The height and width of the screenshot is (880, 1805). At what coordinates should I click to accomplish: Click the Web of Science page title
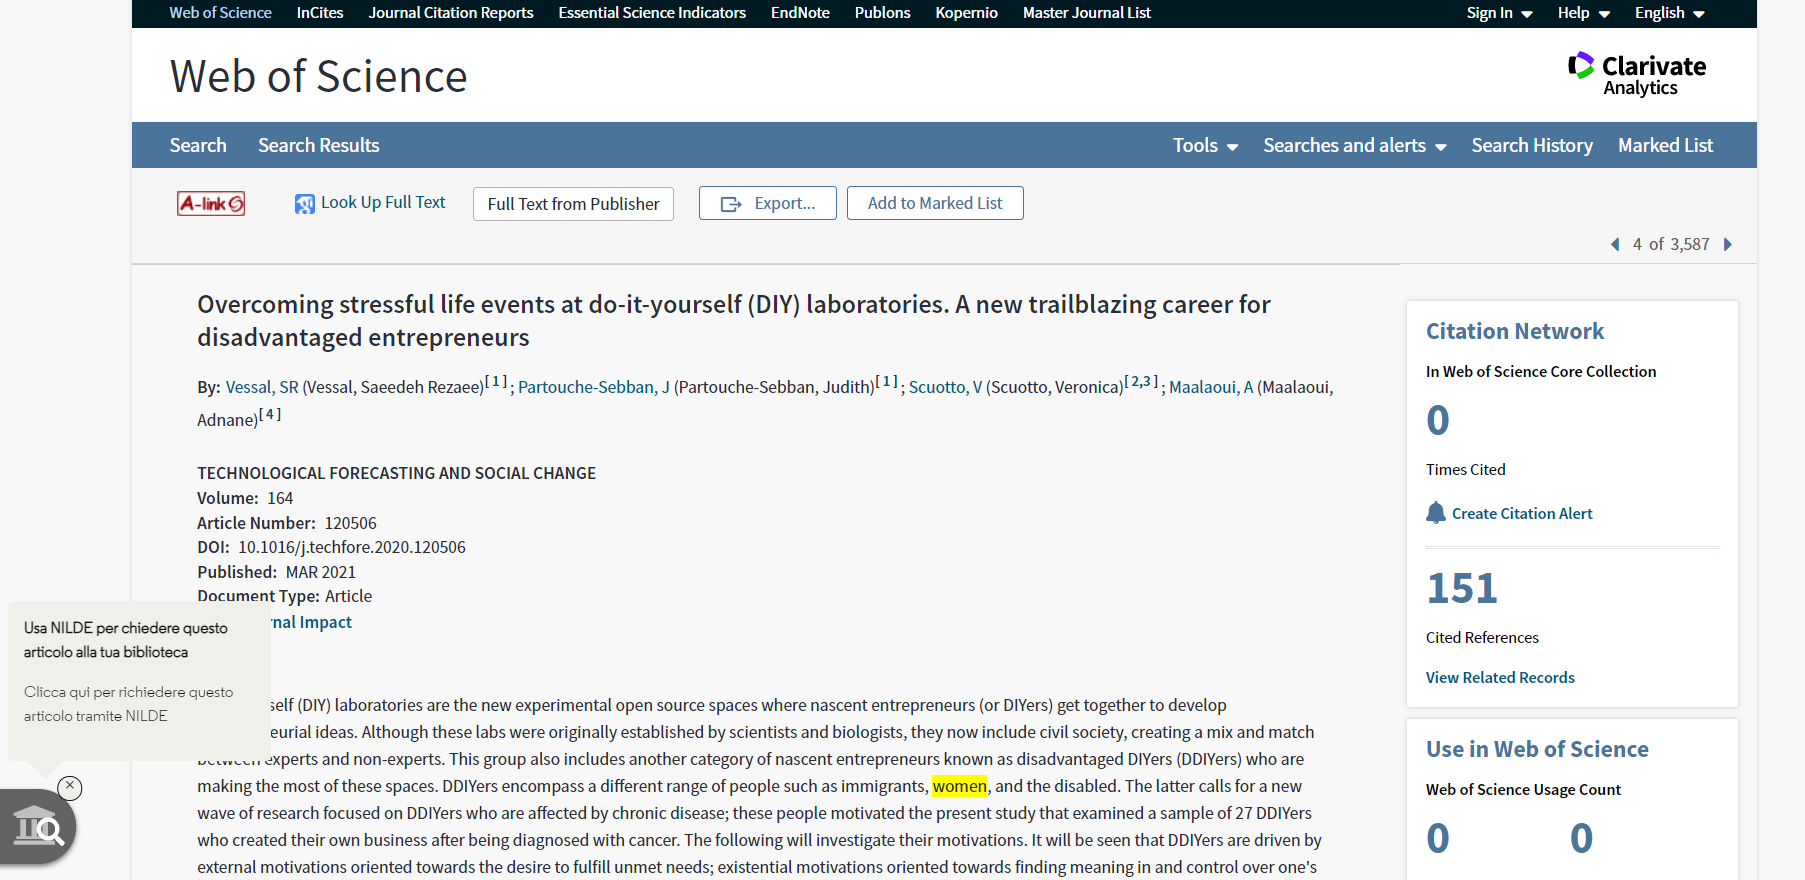[x=318, y=76]
